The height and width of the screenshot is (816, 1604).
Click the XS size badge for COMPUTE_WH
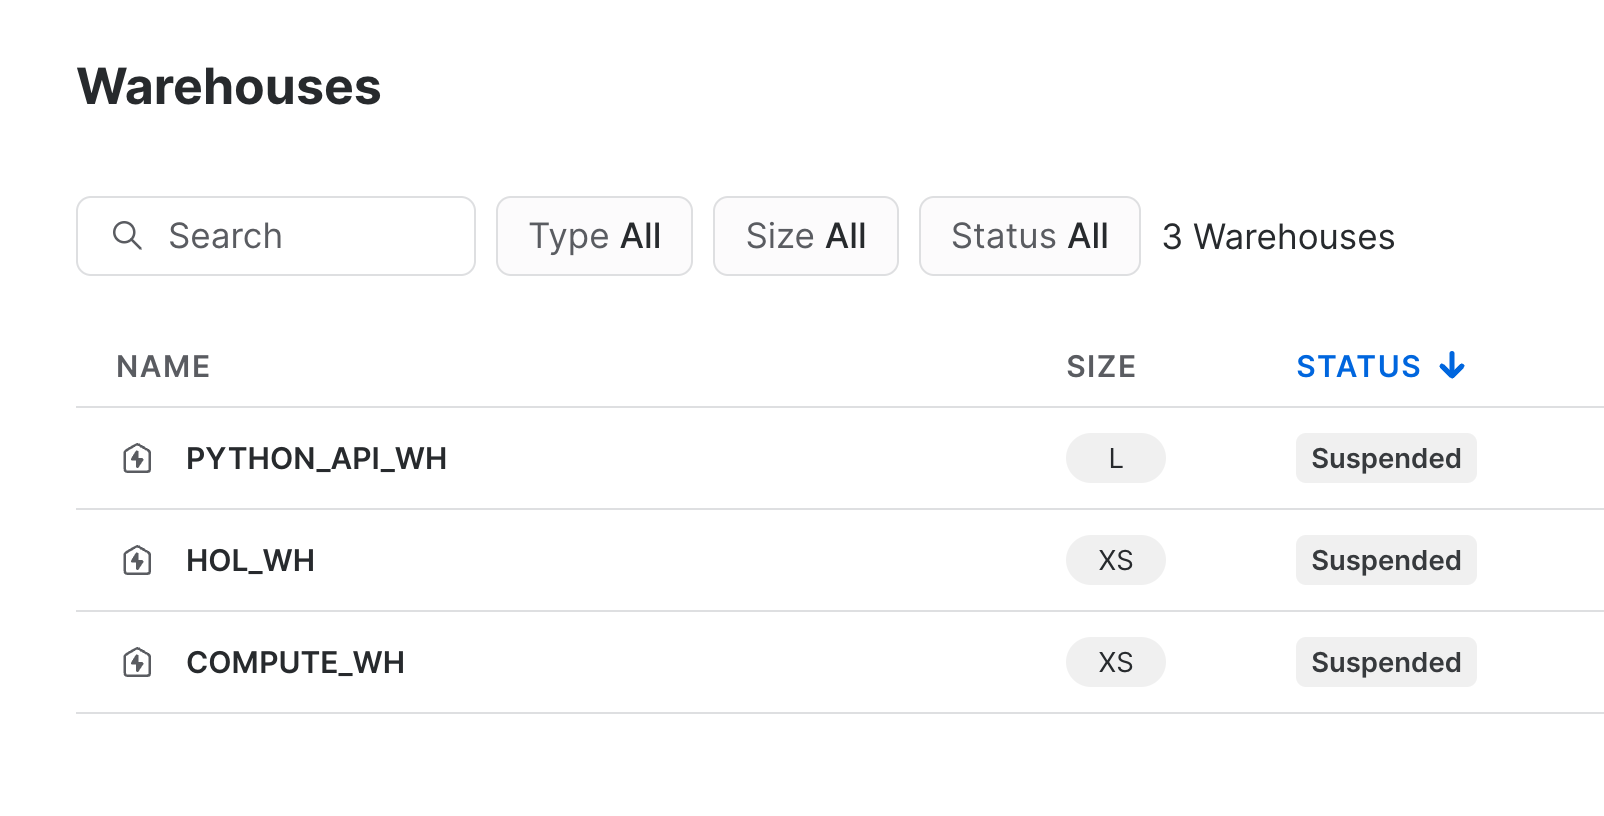pos(1115,662)
